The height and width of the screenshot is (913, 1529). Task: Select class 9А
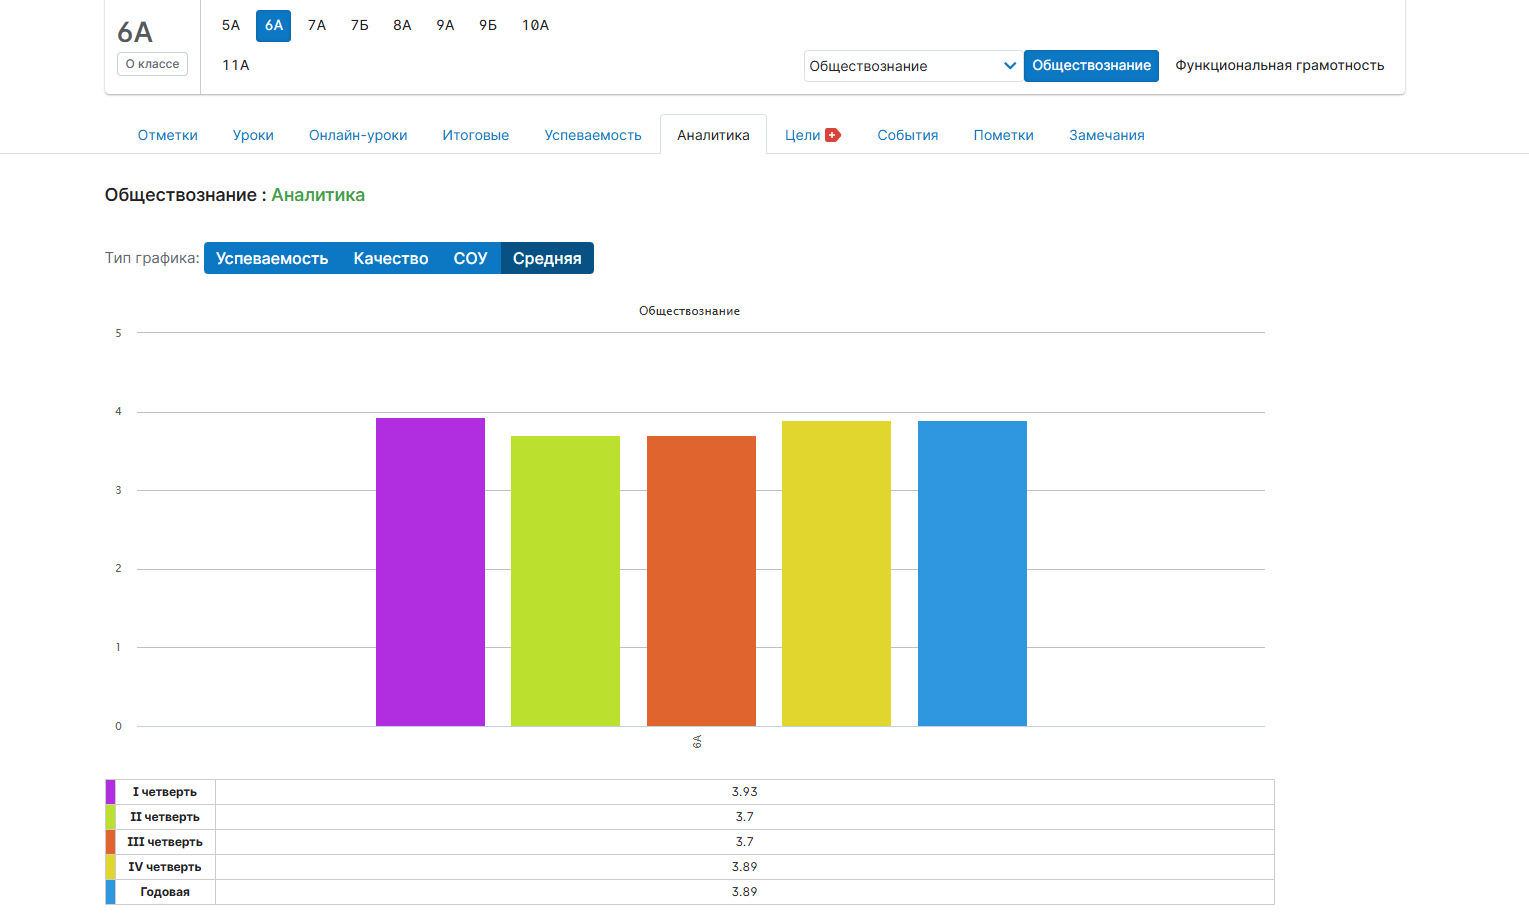[x=445, y=25]
